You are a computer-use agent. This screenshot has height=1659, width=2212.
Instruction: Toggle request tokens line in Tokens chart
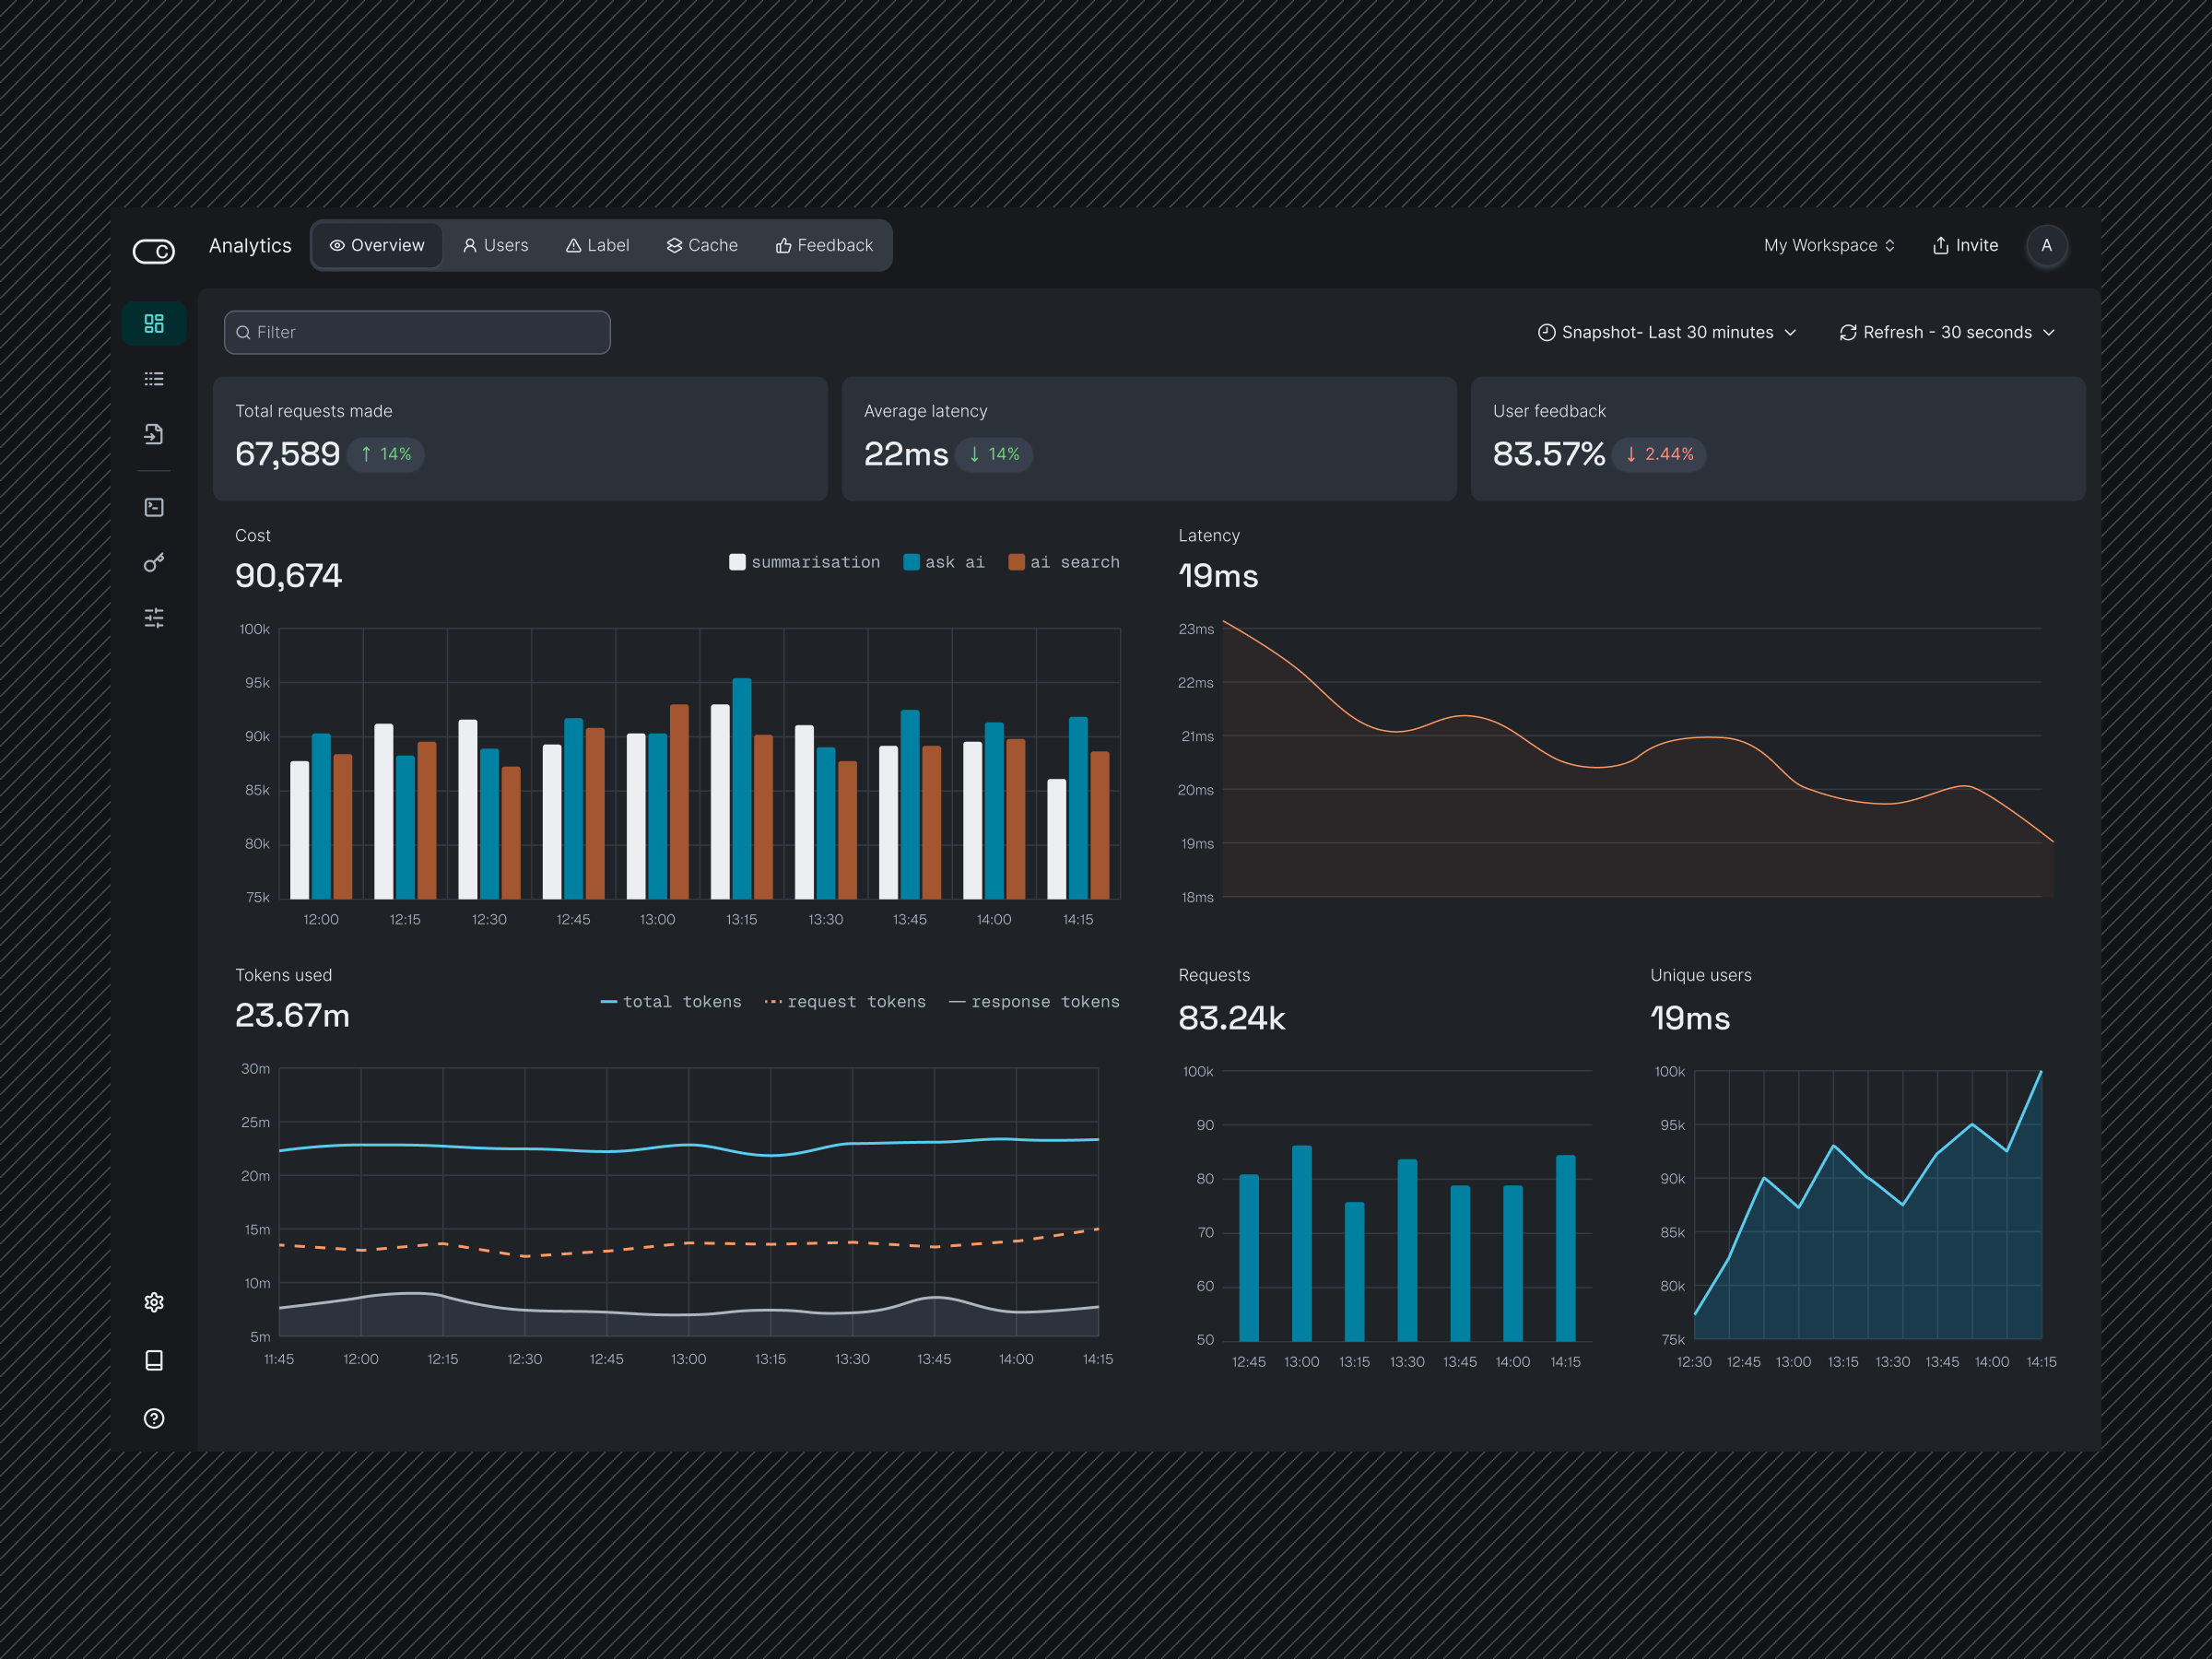(845, 1001)
